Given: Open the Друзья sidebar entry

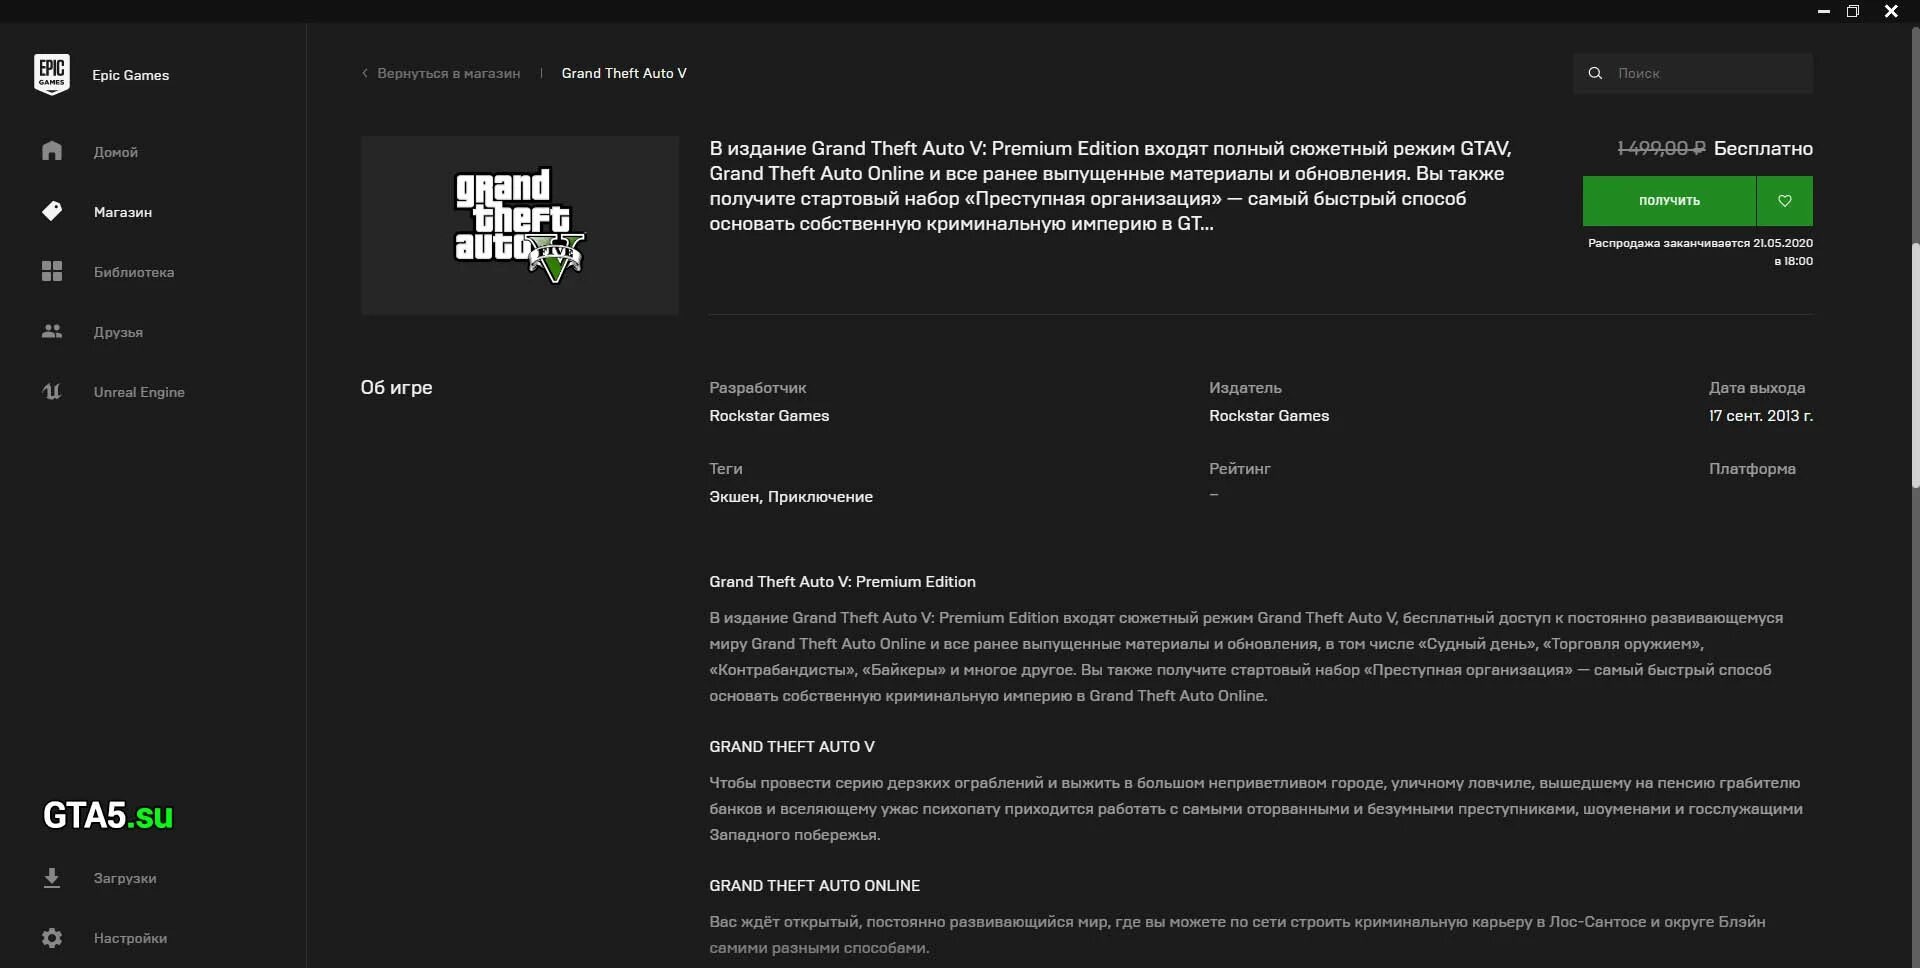Looking at the screenshot, I should click(x=118, y=332).
